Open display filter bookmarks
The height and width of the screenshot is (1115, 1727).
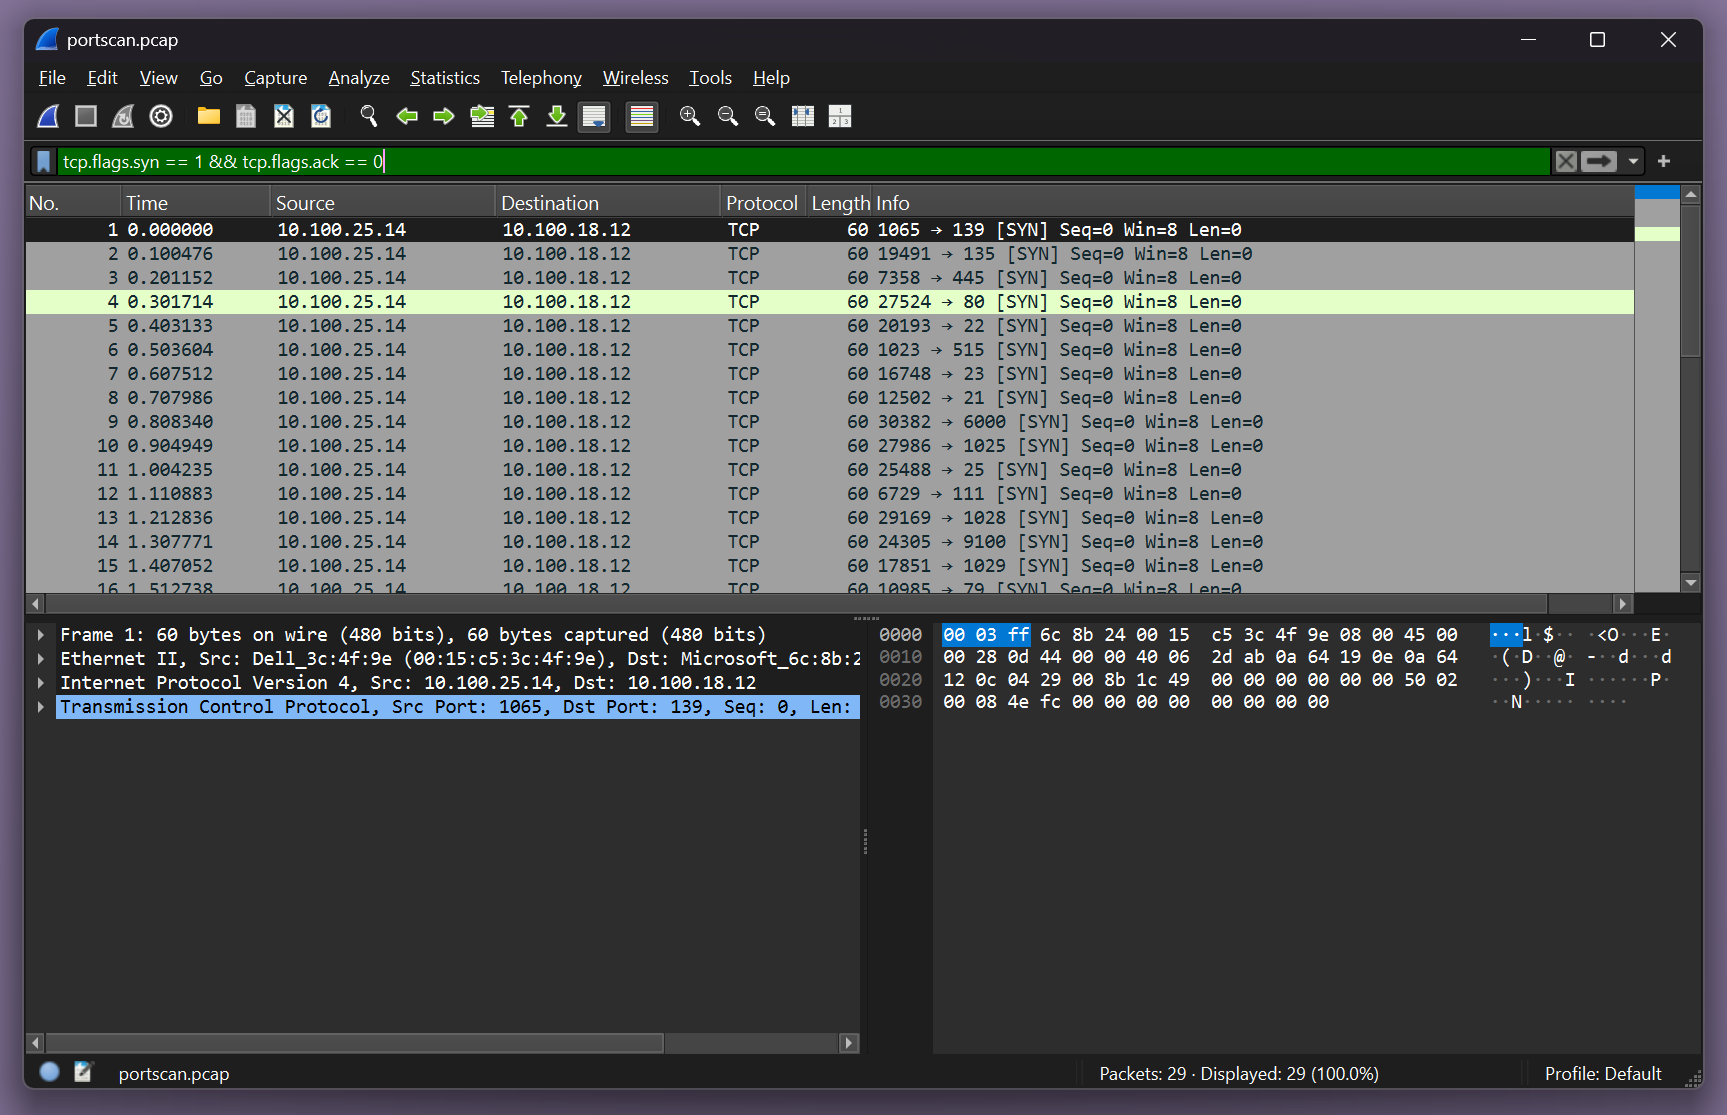coord(44,161)
